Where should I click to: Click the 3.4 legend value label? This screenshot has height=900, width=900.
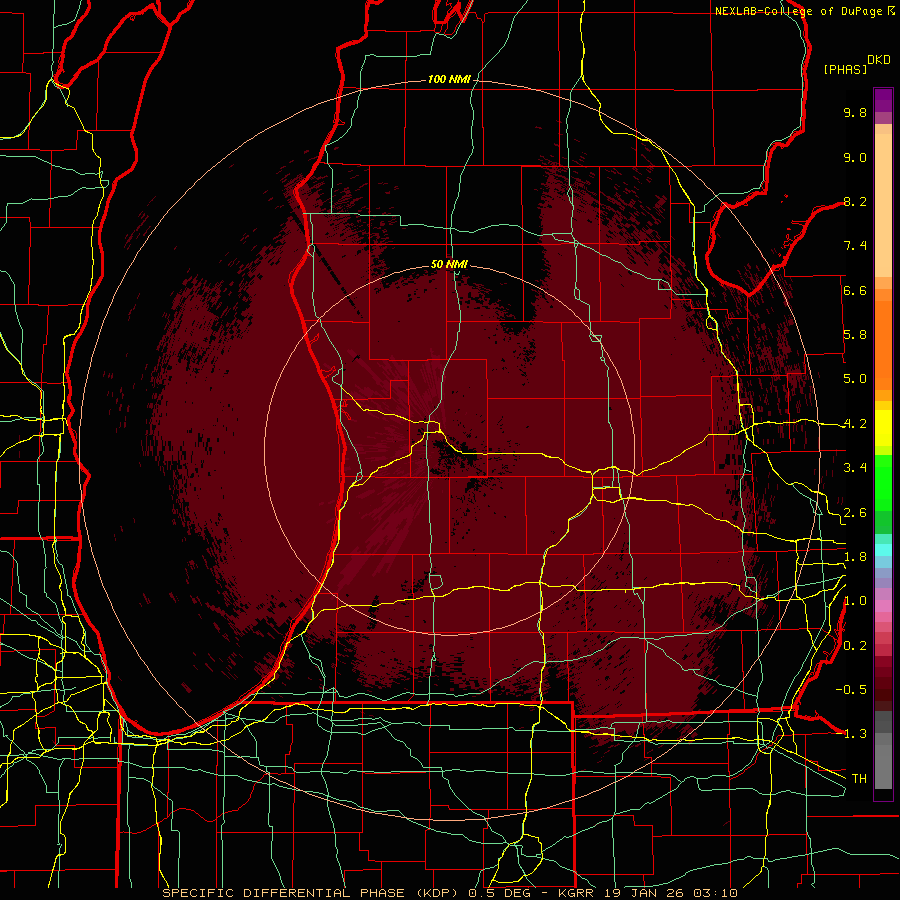[855, 468]
